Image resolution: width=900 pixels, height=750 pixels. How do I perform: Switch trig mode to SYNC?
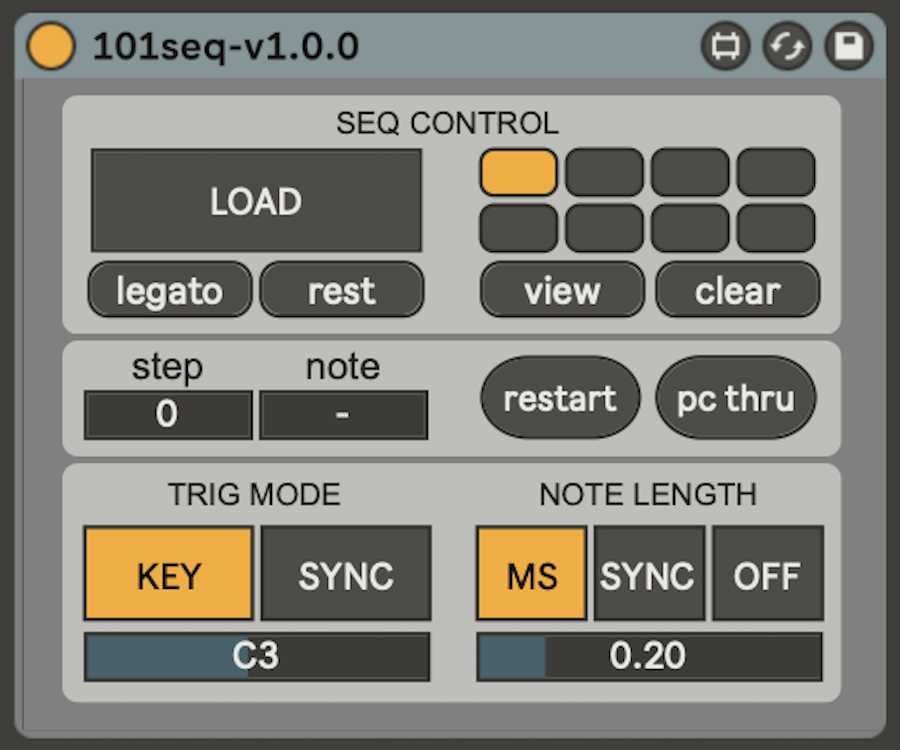point(346,575)
